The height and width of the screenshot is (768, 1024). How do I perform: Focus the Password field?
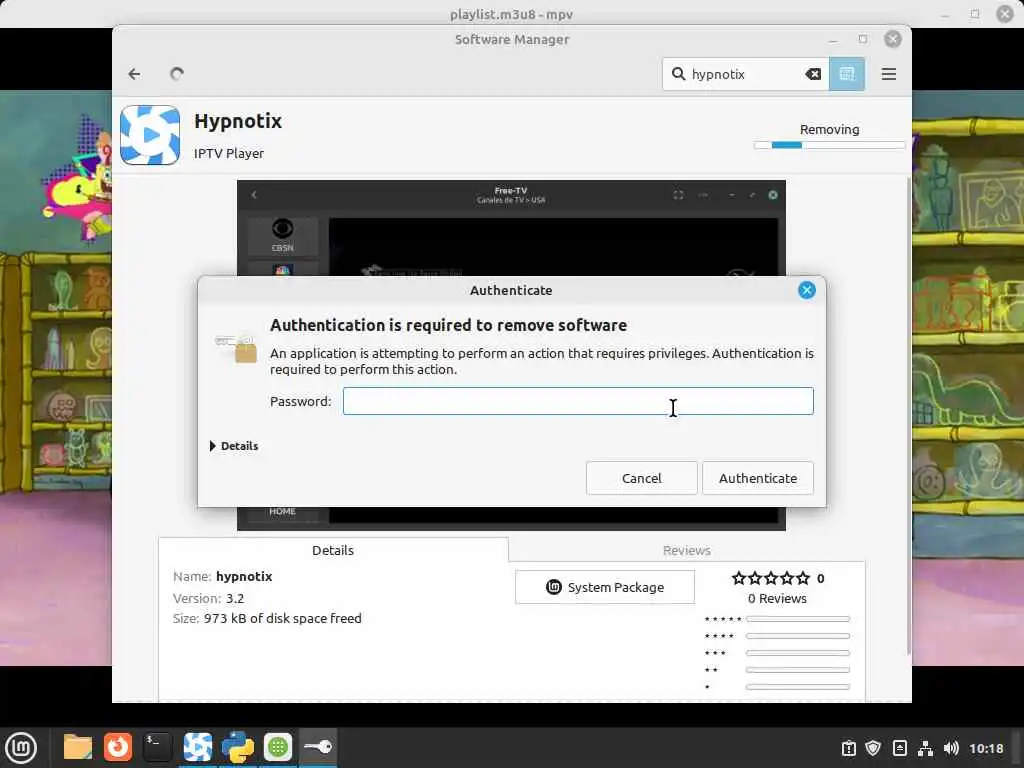[x=578, y=401]
